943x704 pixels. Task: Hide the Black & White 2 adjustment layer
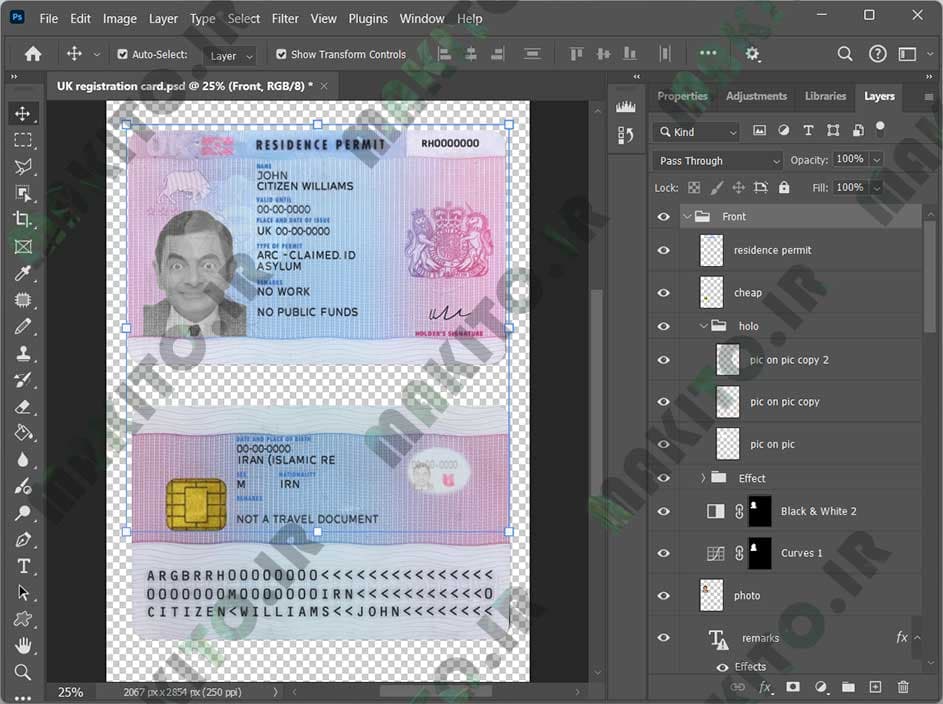click(x=663, y=511)
